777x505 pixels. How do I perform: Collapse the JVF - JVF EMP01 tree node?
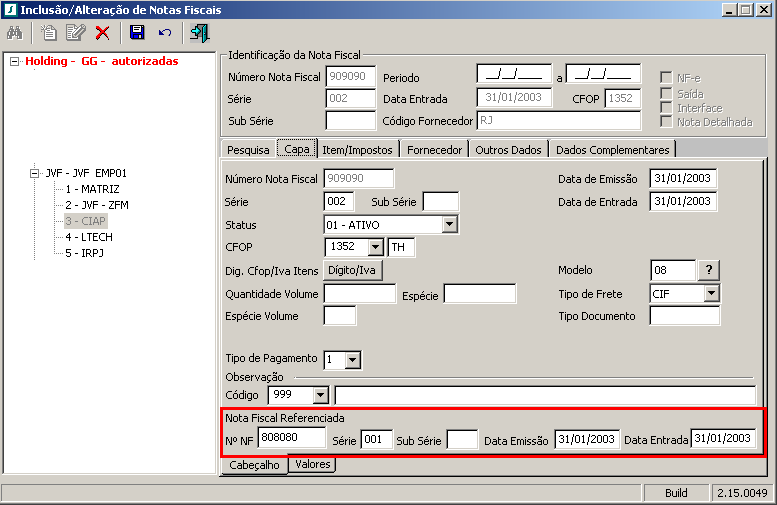coord(34,173)
